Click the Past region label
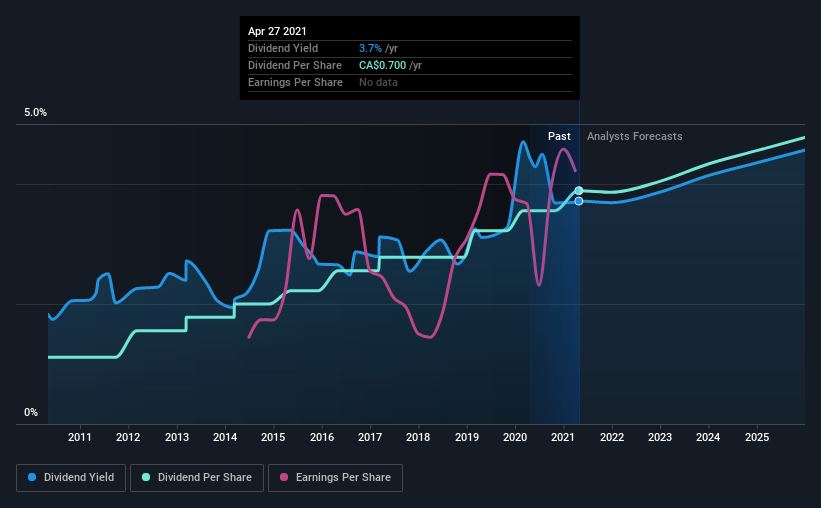 (x=559, y=136)
